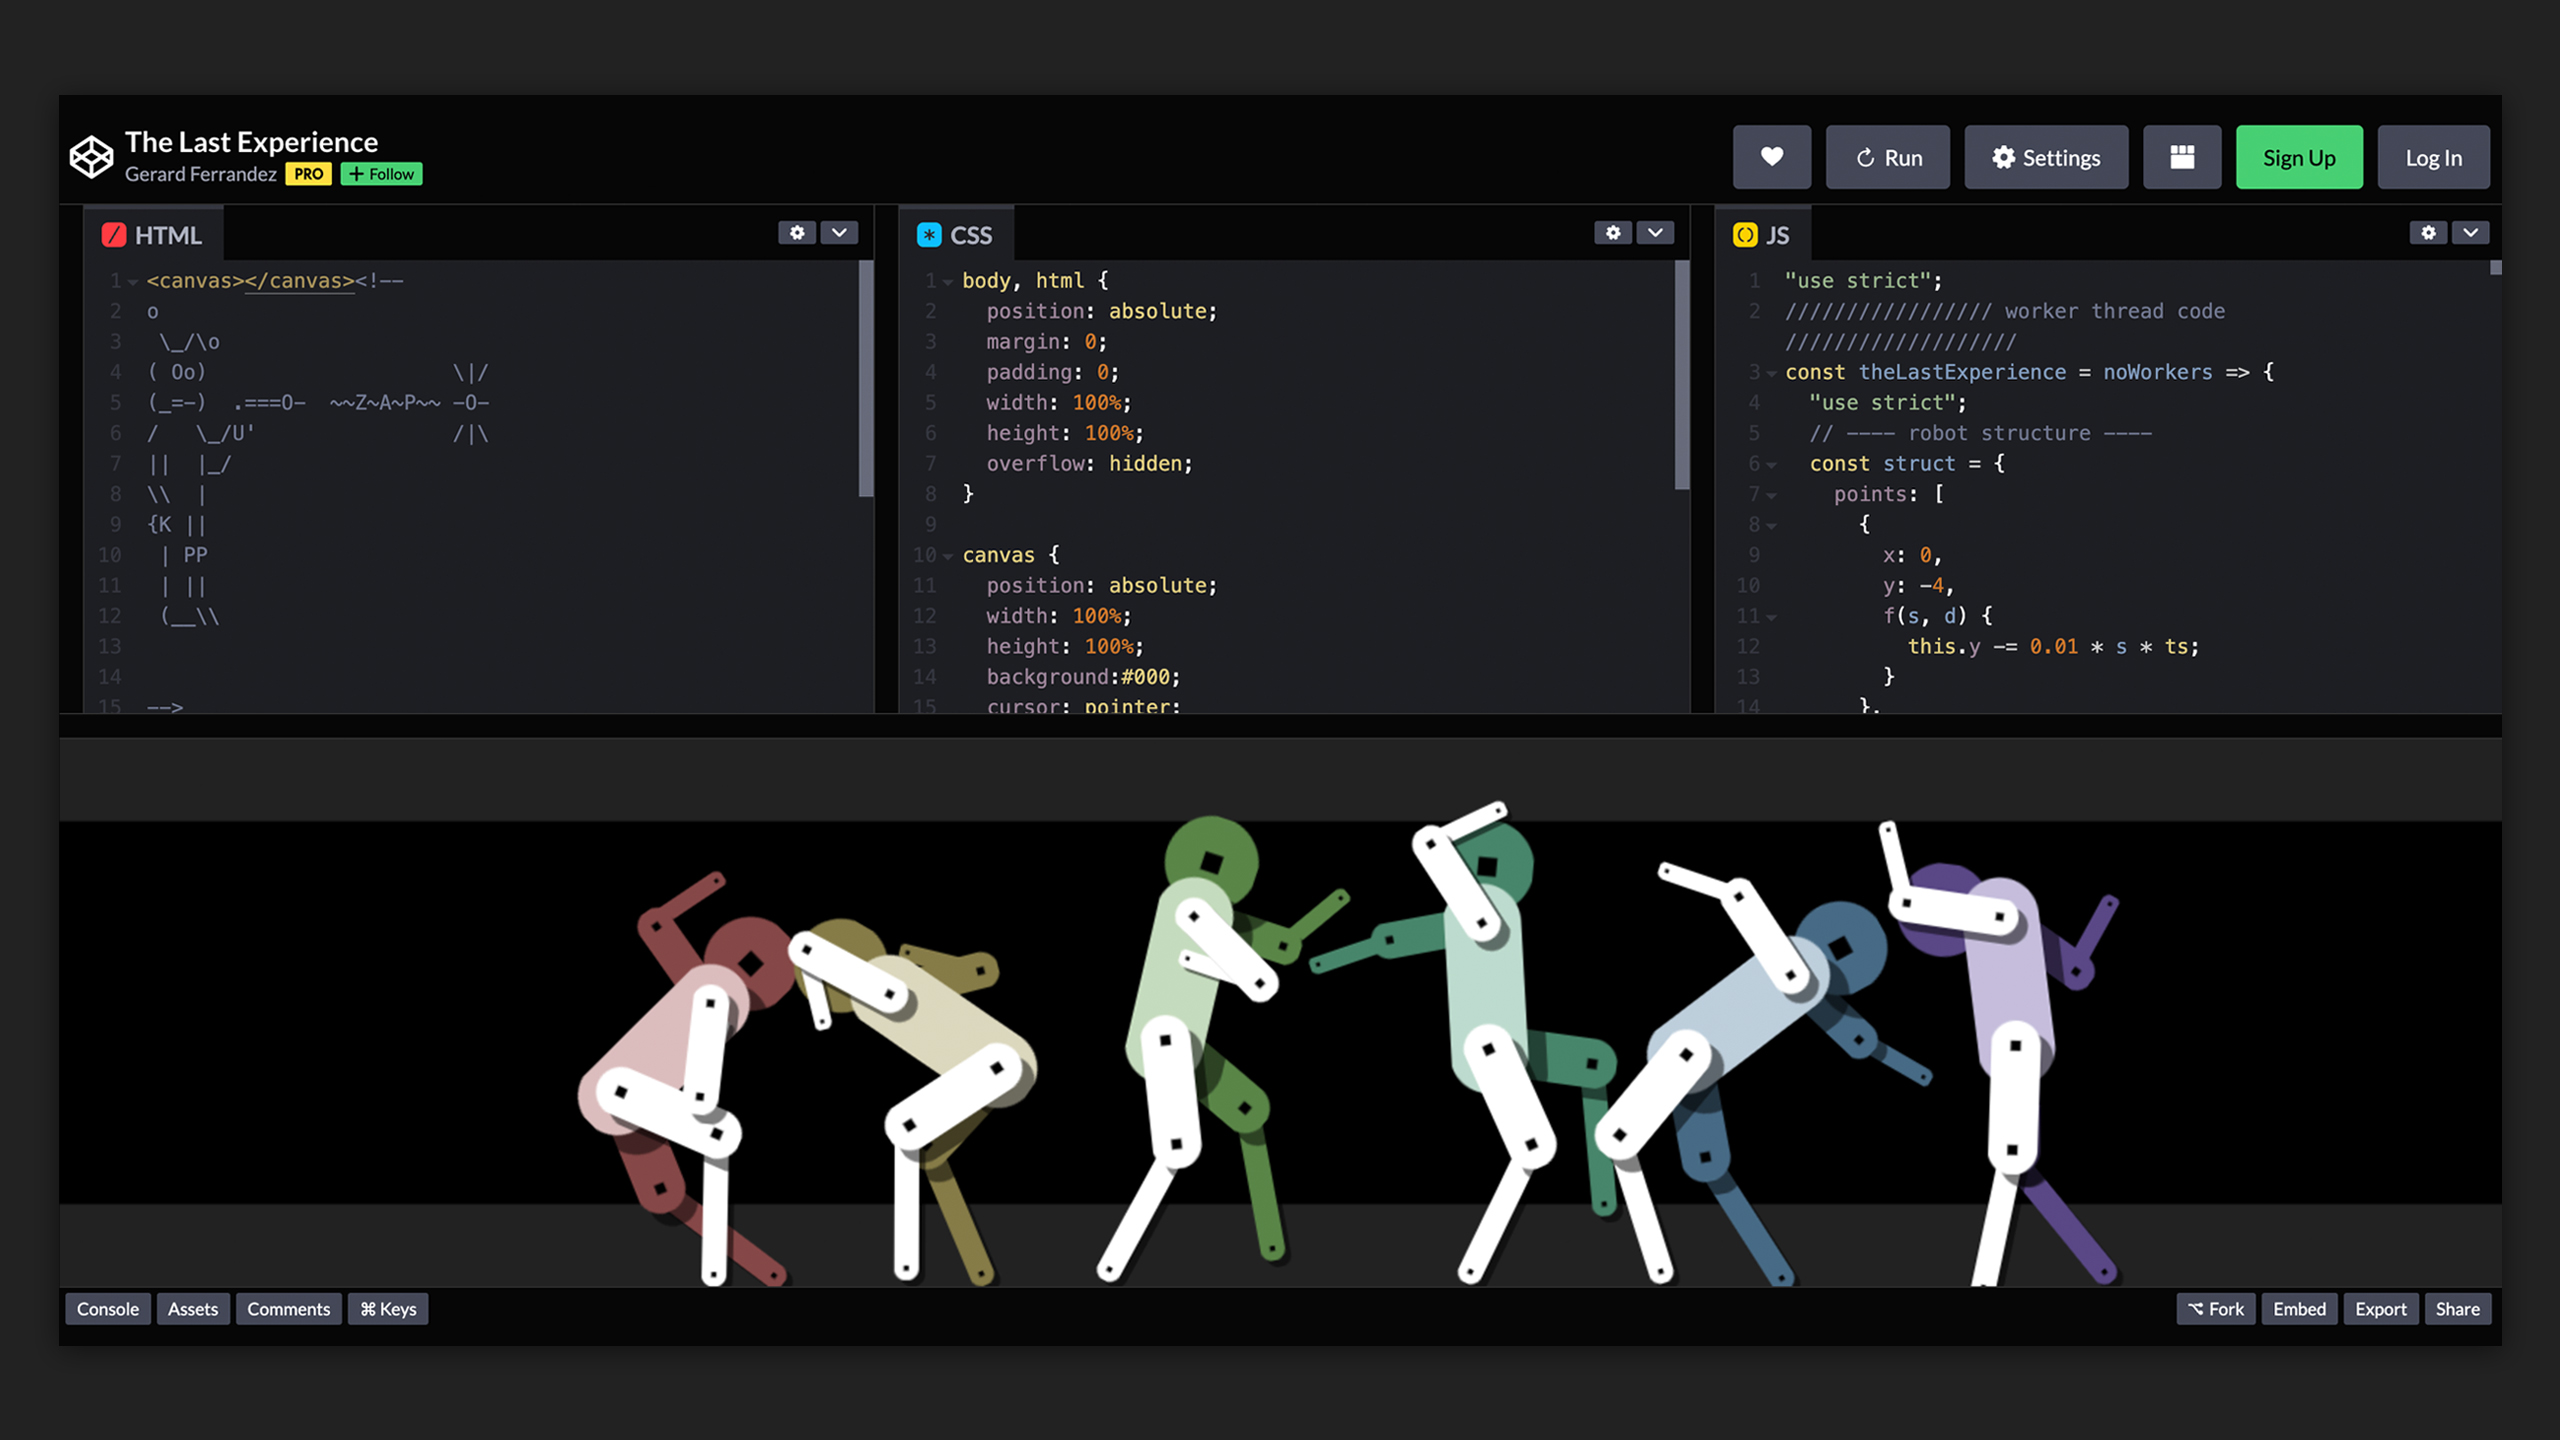The width and height of the screenshot is (2560, 1440).
Task: Open HTML editor settings gear
Action: tap(797, 233)
